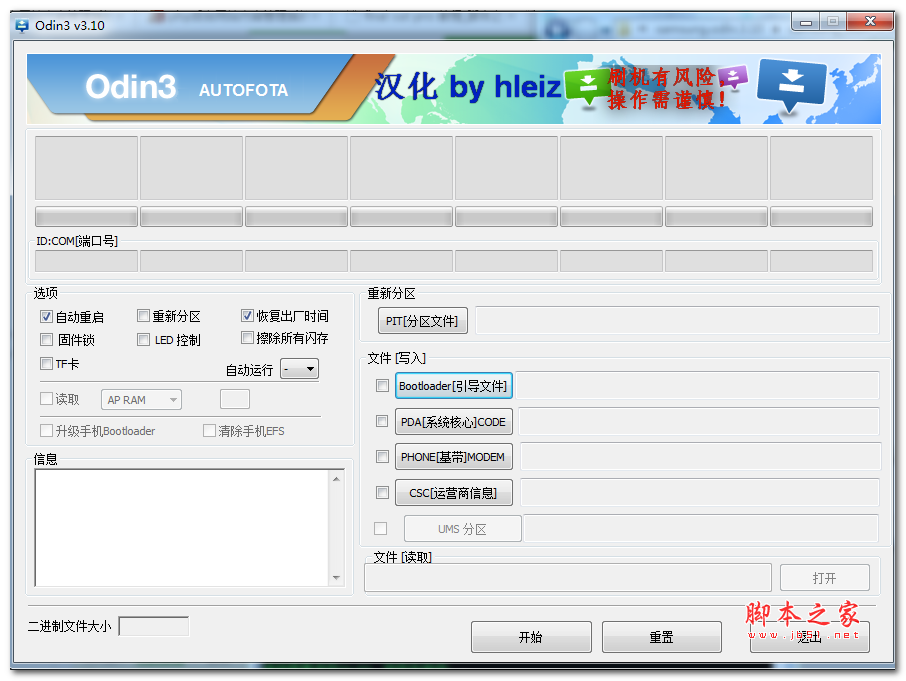The width and height of the screenshot is (906, 681).
Task: Click the PDA[系统核心]CODE button
Action: click(454, 421)
